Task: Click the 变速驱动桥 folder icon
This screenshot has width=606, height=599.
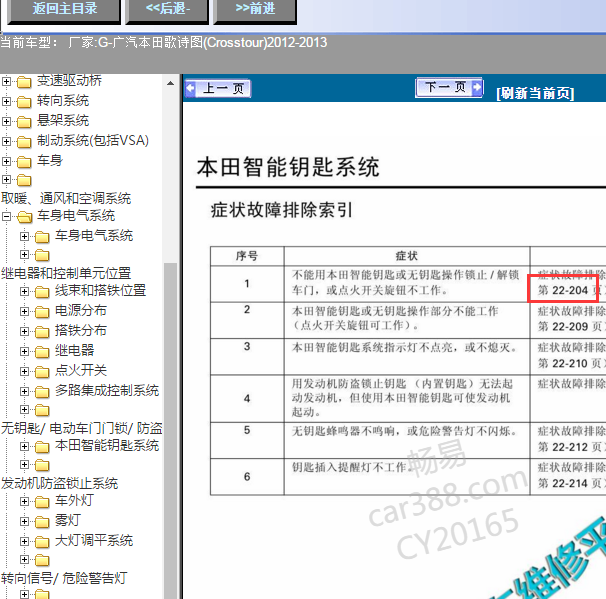Action: [x=24, y=82]
